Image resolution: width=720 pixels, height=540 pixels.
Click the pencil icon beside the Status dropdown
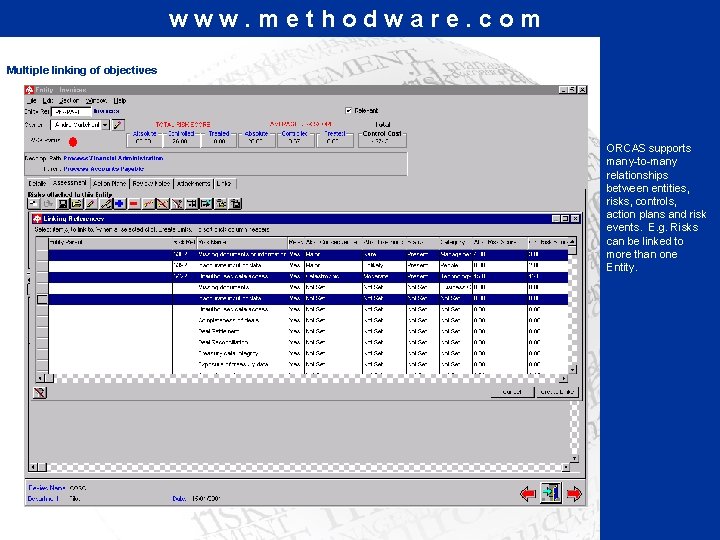[118, 124]
